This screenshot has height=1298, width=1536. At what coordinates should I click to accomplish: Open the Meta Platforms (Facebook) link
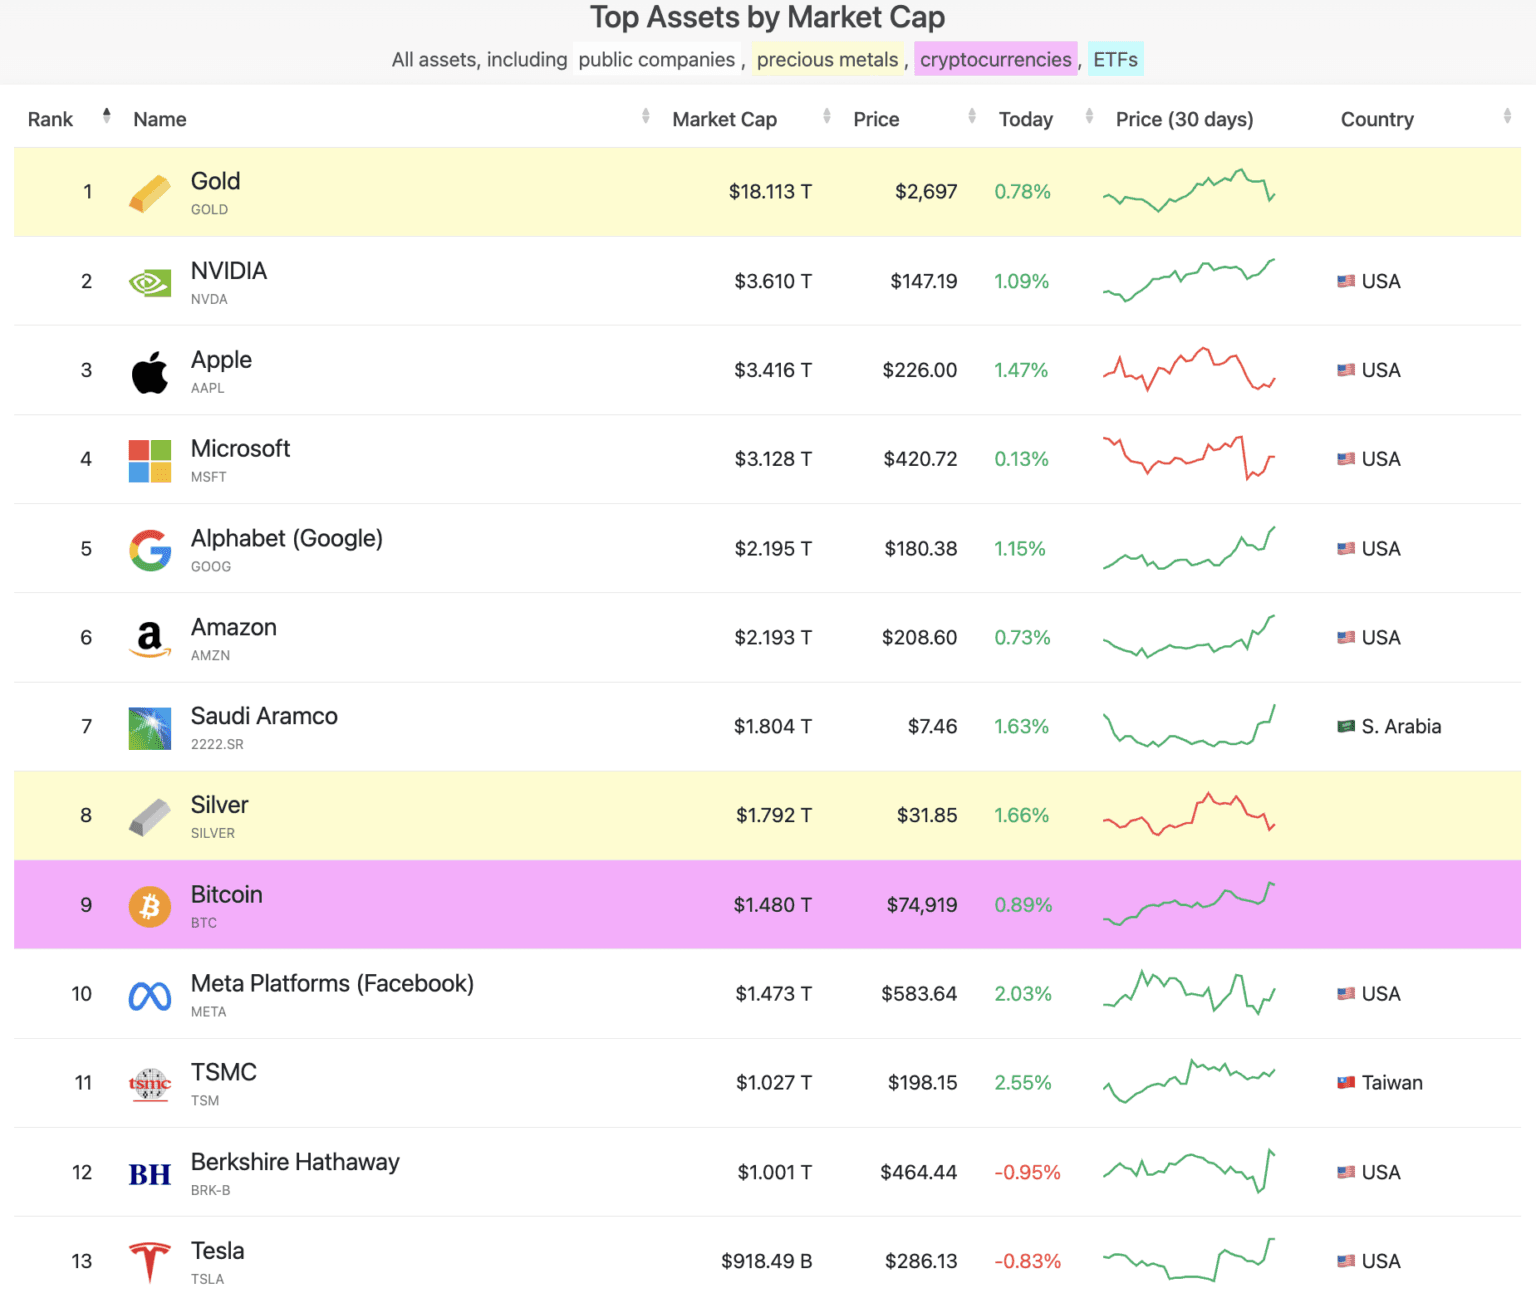(332, 984)
